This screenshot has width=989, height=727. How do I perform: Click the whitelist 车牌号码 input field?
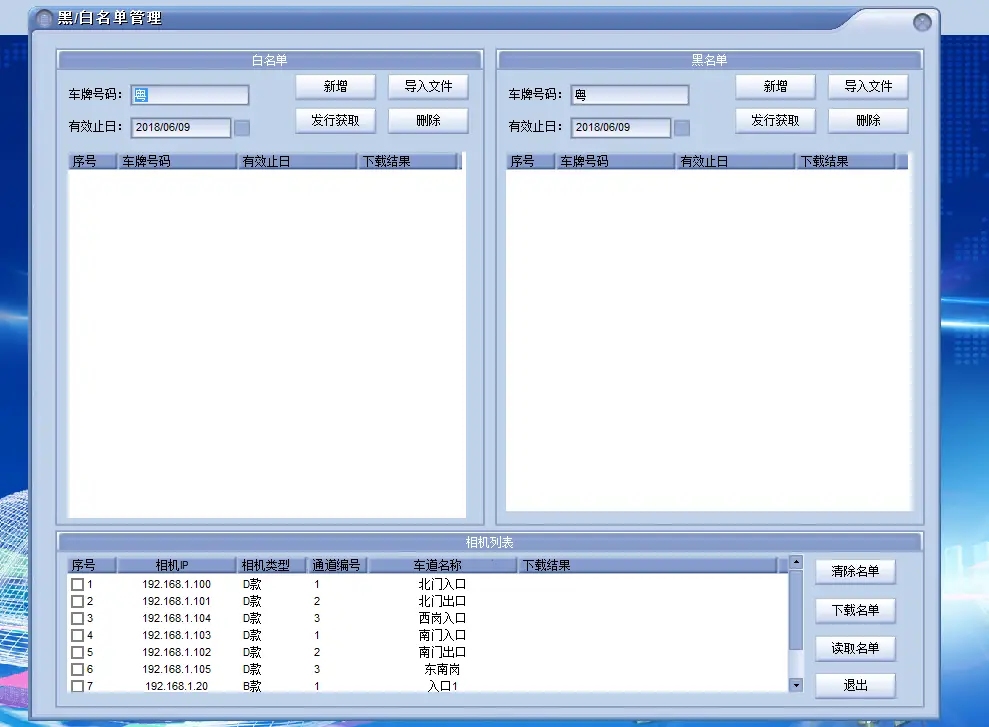[x=190, y=95]
